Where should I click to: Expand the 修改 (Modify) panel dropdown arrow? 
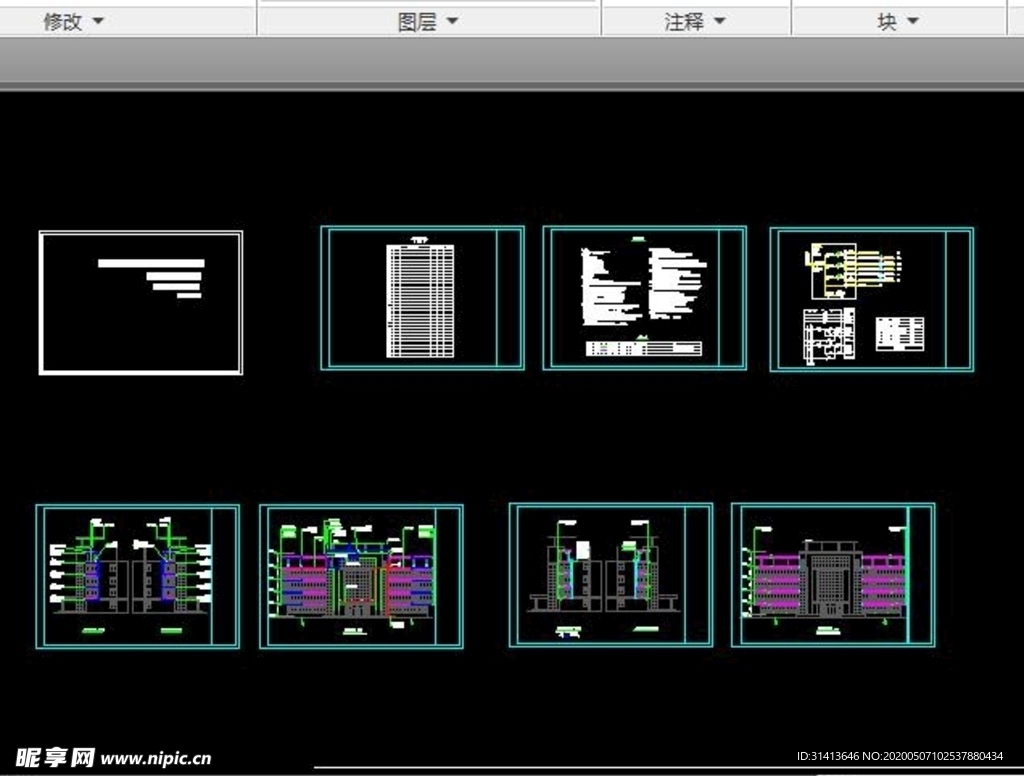[98, 21]
